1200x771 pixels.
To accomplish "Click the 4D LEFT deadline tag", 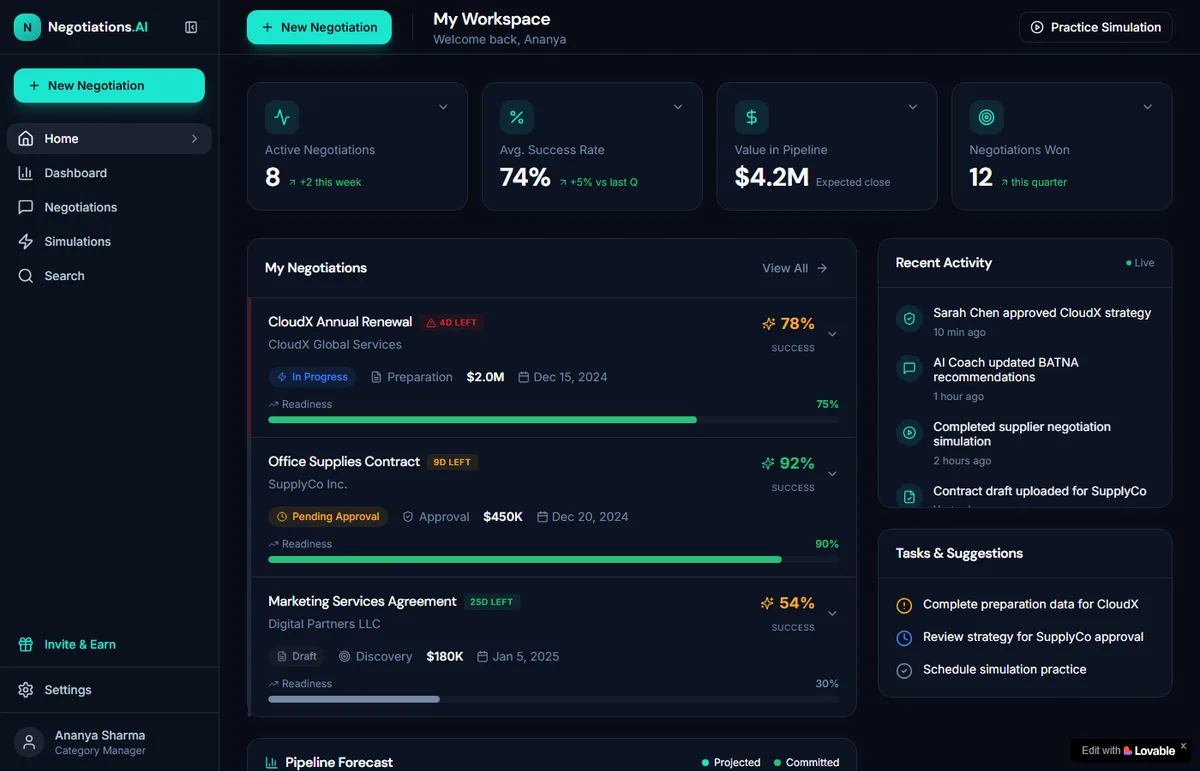I will pyautogui.click(x=452, y=323).
